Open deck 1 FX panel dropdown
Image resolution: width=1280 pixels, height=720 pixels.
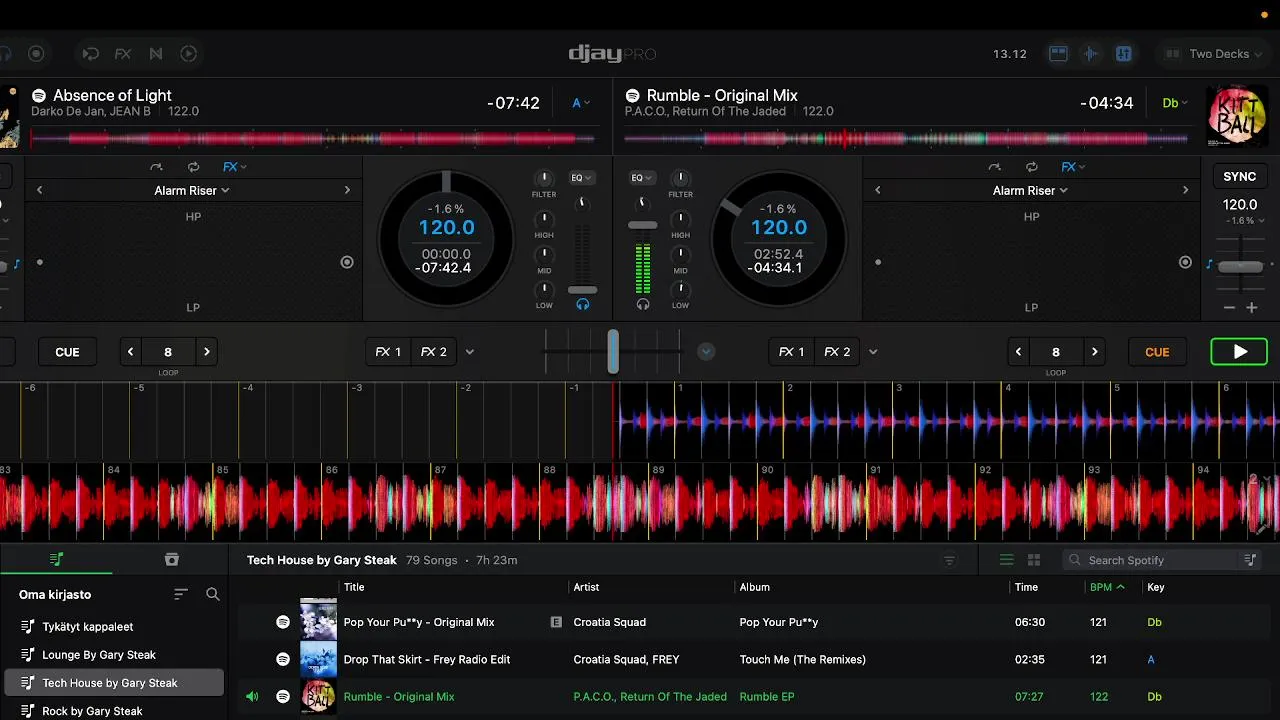[235, 167]
